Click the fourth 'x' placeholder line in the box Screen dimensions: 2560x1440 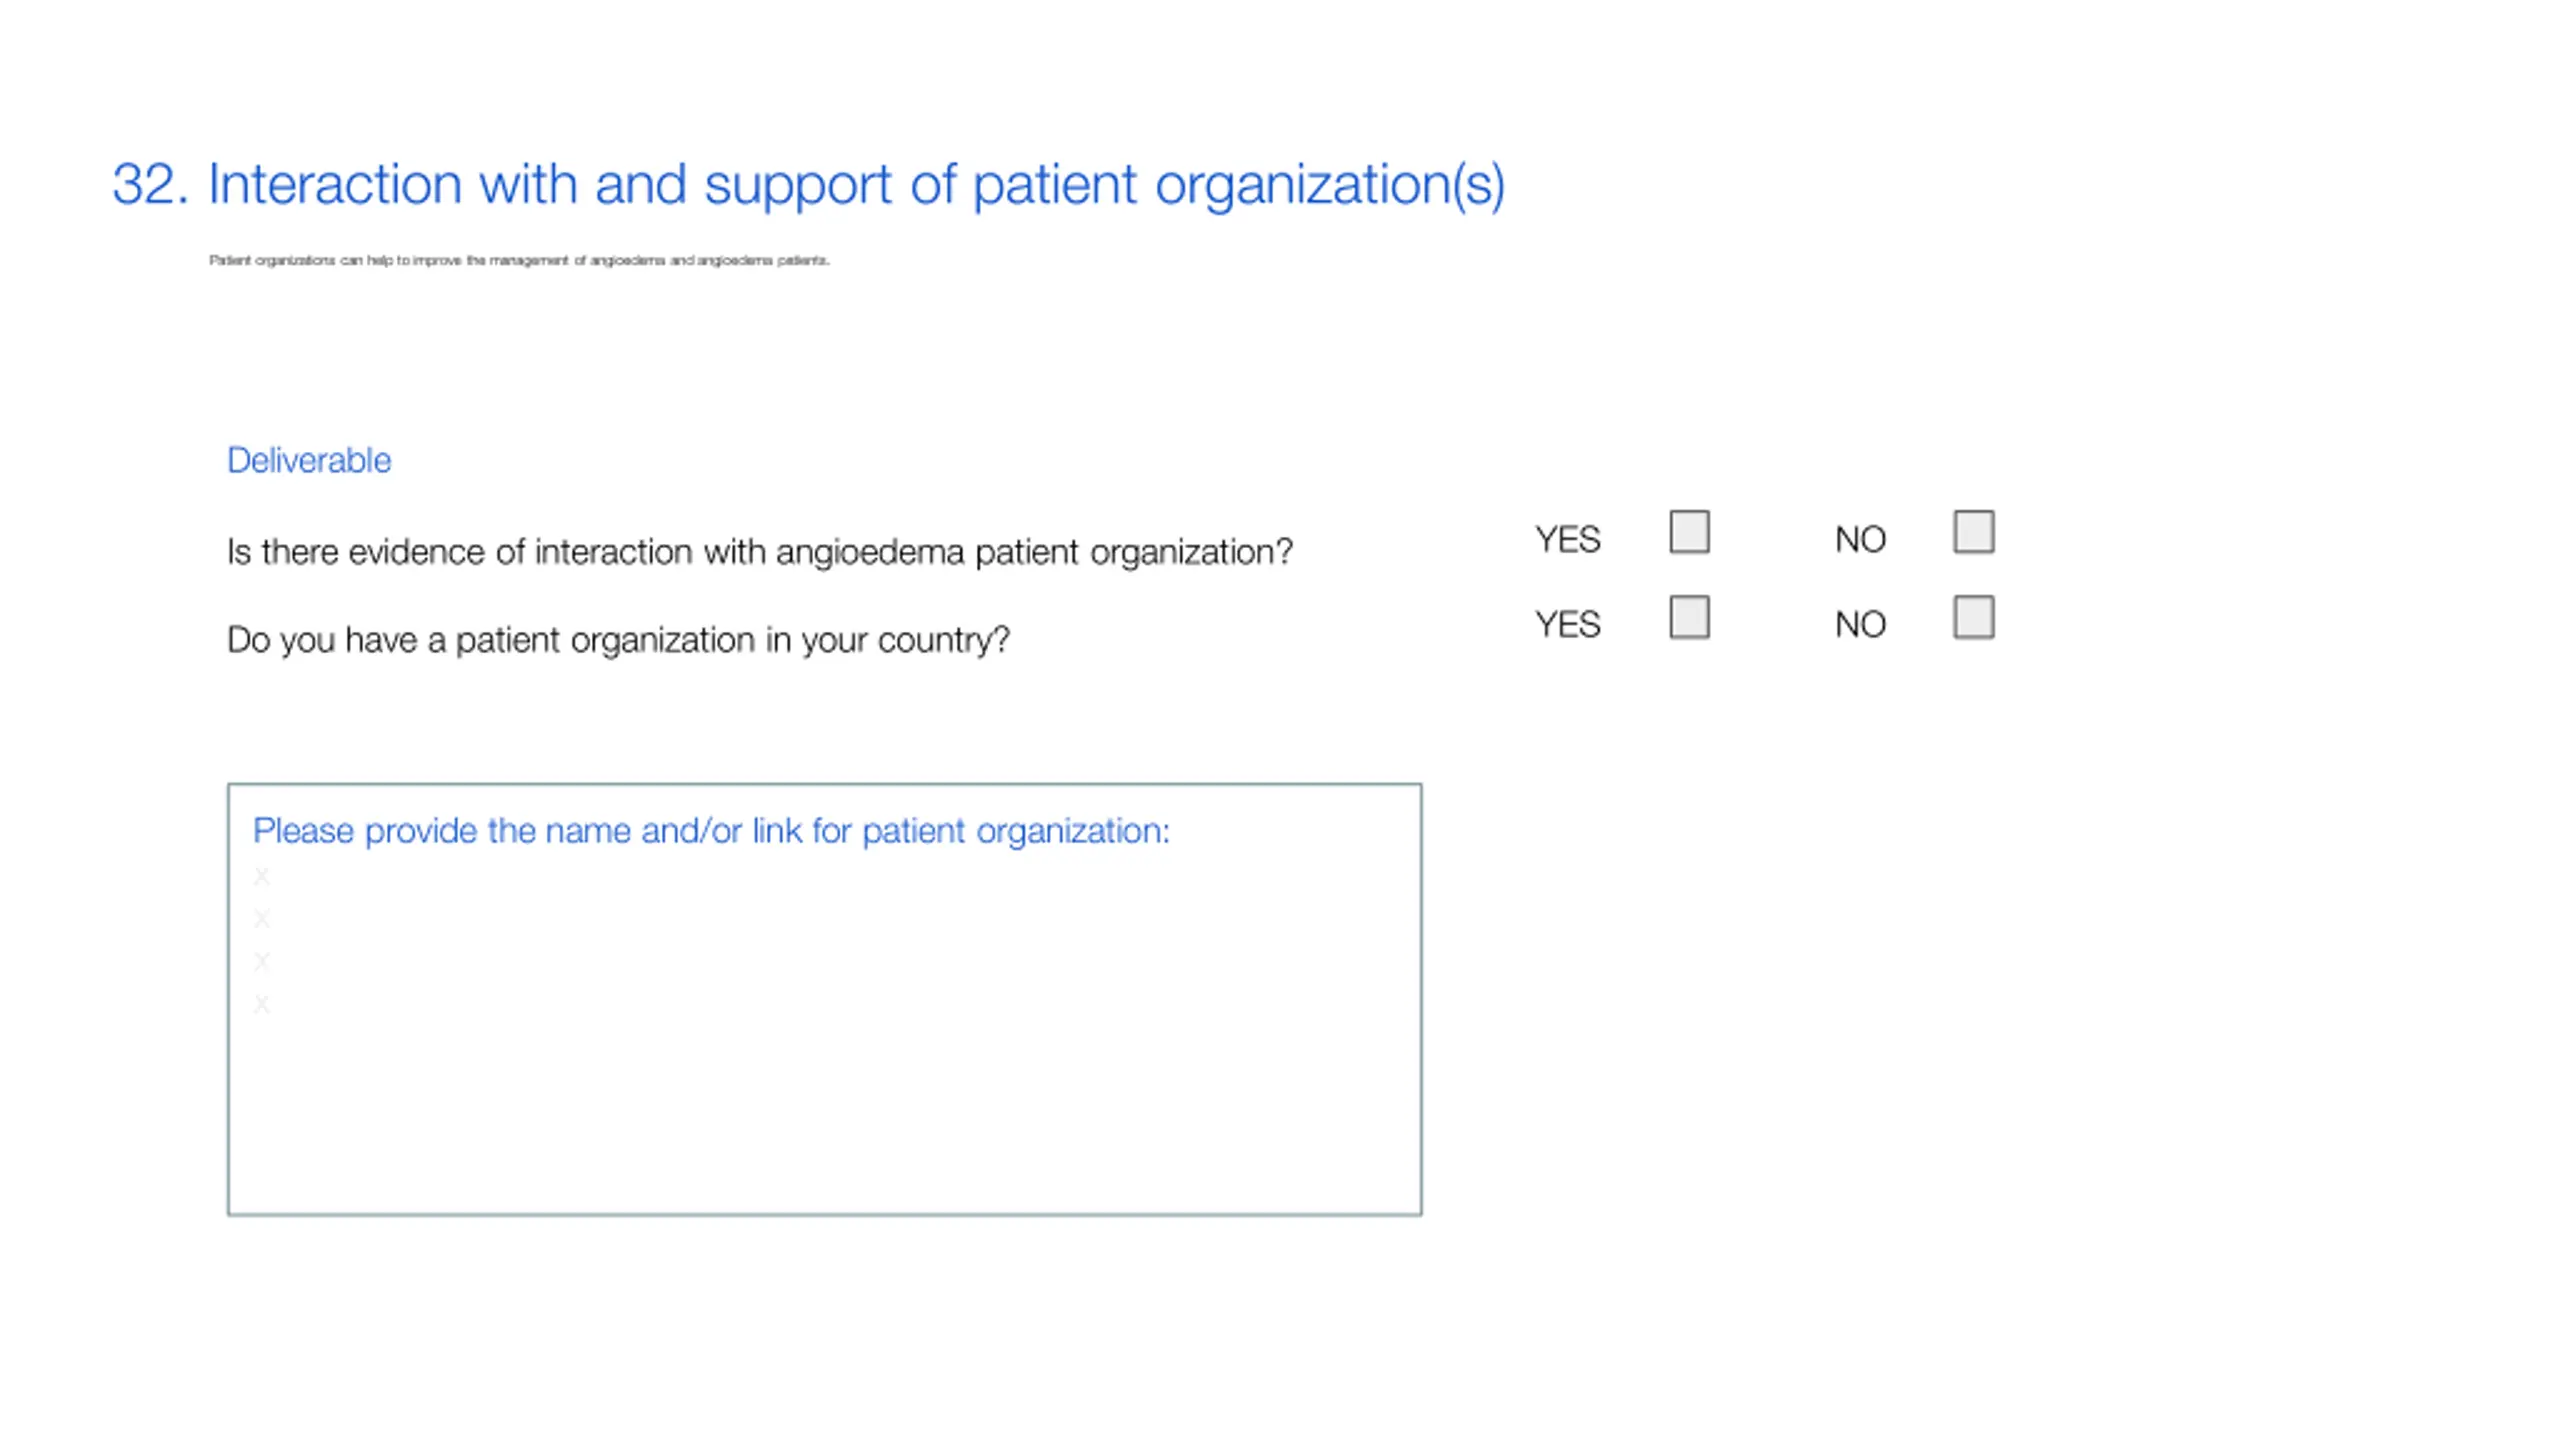(x=261, y=1004)
